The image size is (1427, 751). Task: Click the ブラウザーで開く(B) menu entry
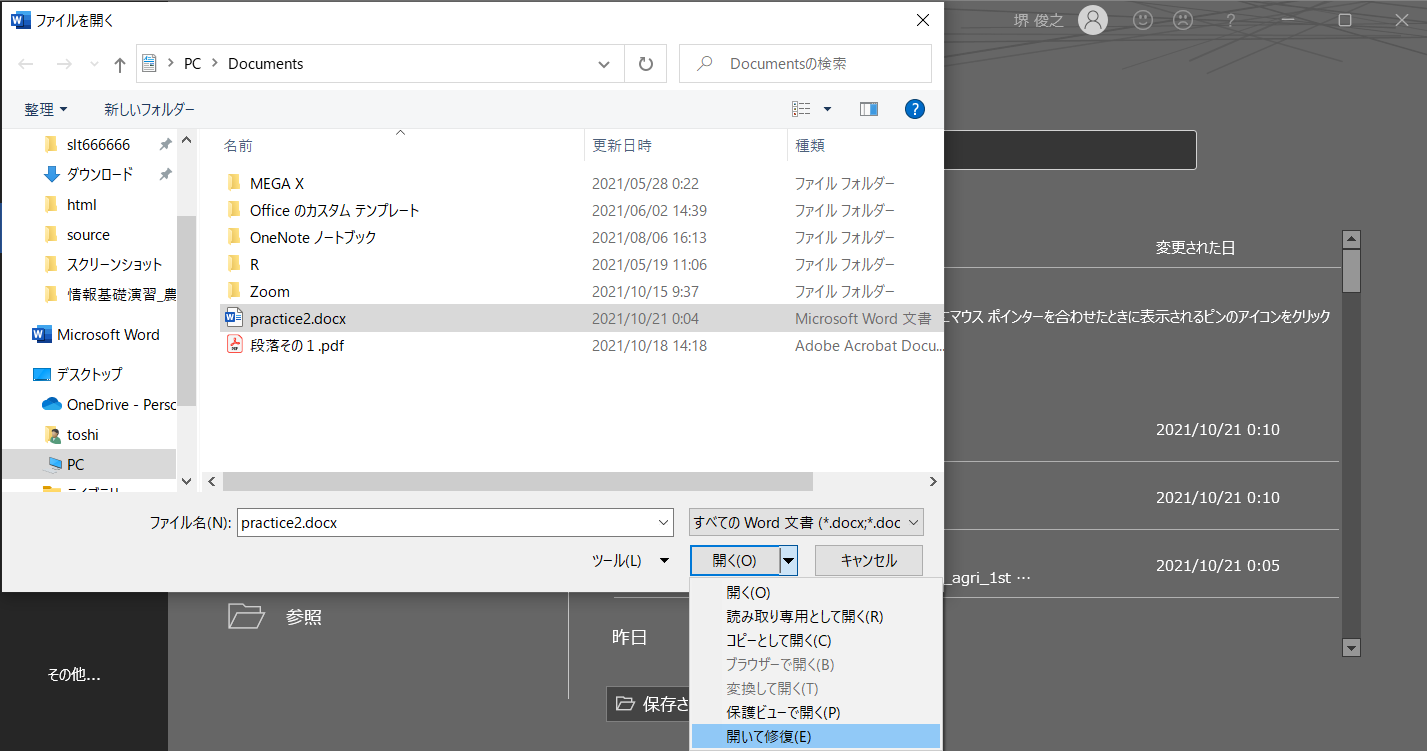coord(780,665)
